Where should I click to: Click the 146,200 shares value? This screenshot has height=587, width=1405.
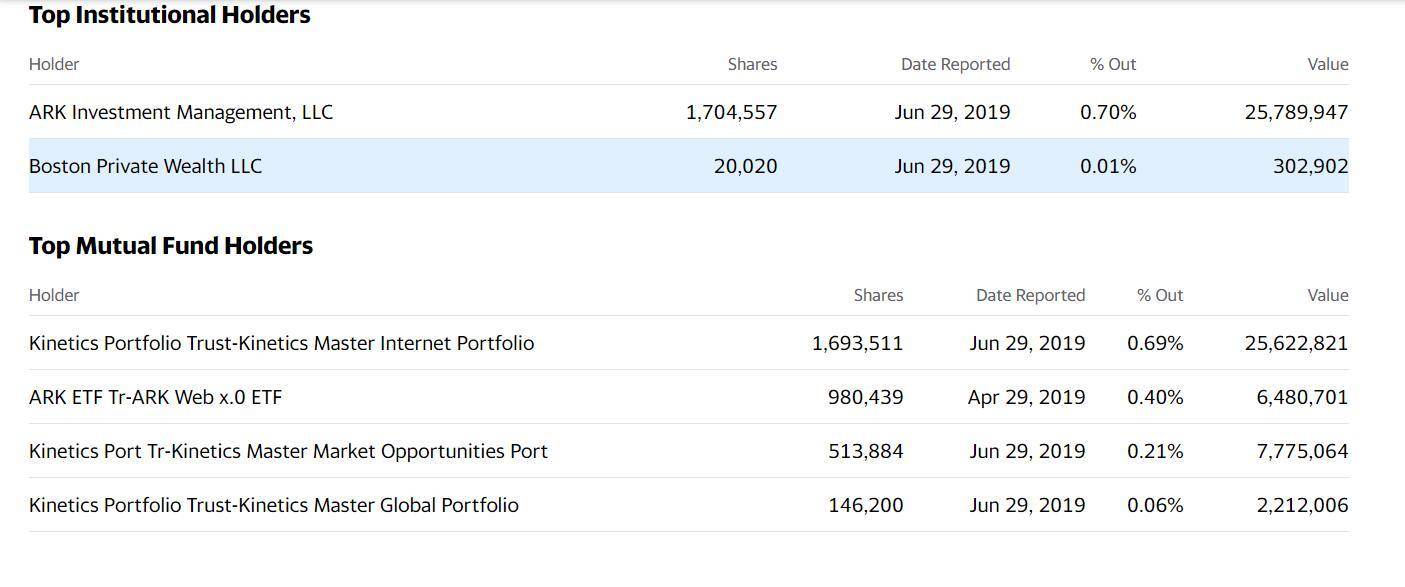[865, 505]
